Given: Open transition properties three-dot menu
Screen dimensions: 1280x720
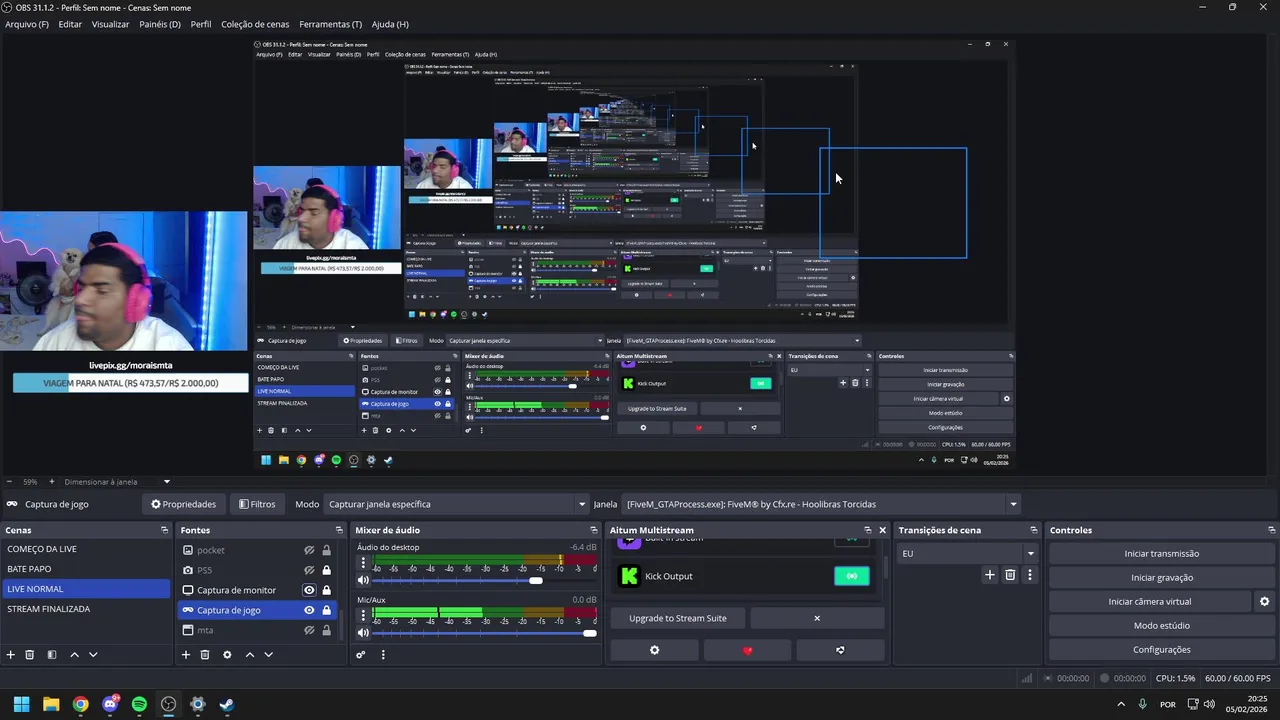Looking at the screenshot, I should click(x=1030, y=575).
